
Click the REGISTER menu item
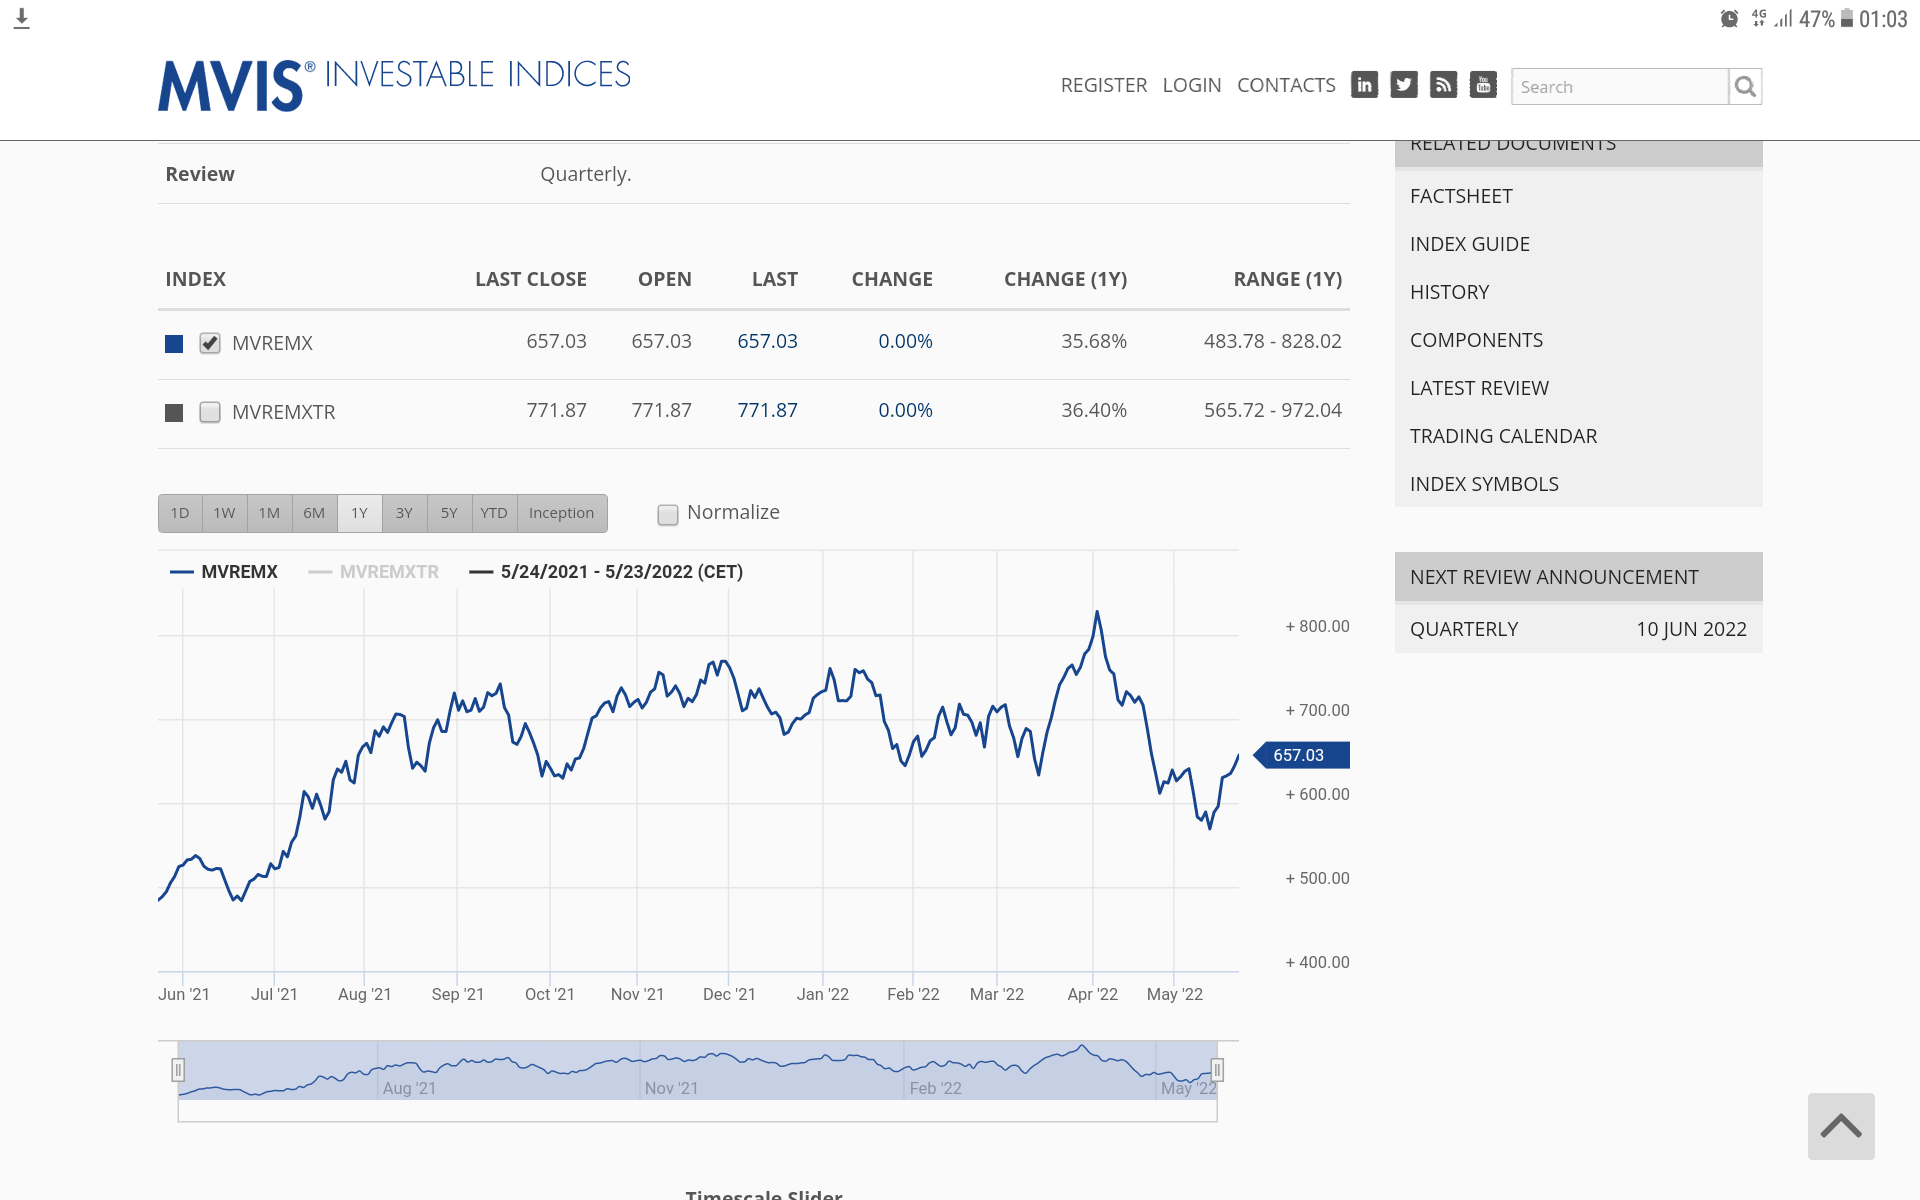(1104, 85)
